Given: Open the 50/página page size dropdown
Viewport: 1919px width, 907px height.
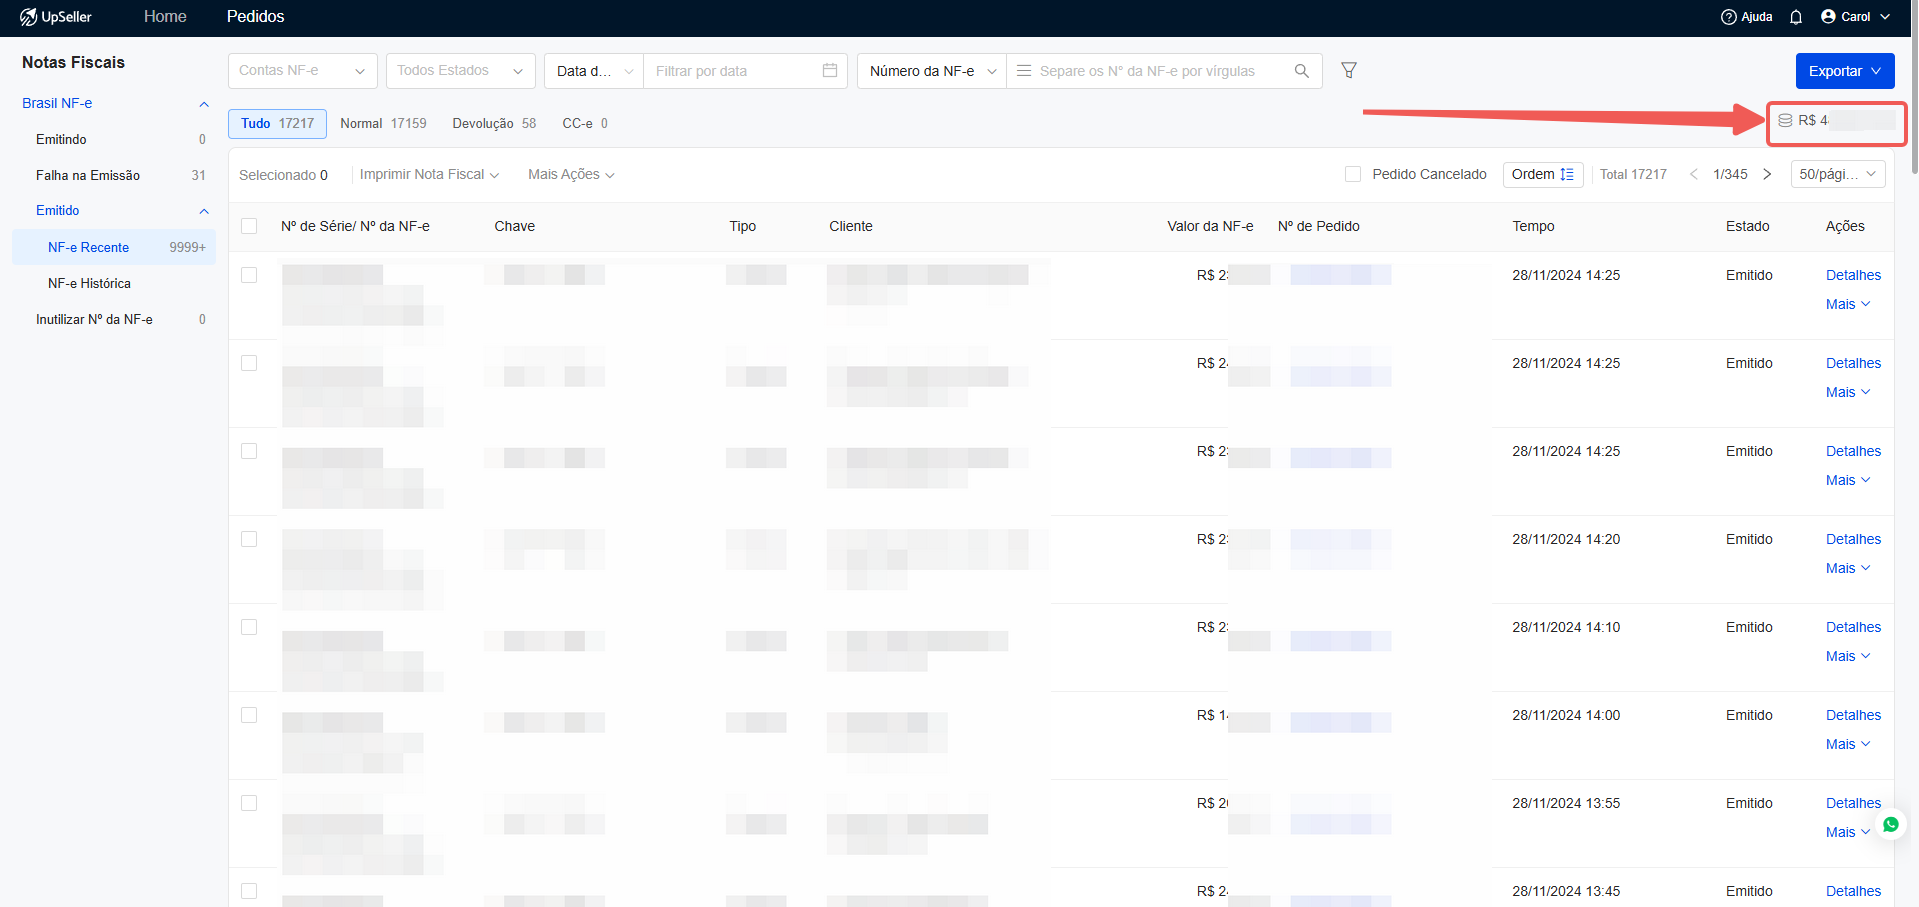Looking at the screenshot, I should [1838, 174].
